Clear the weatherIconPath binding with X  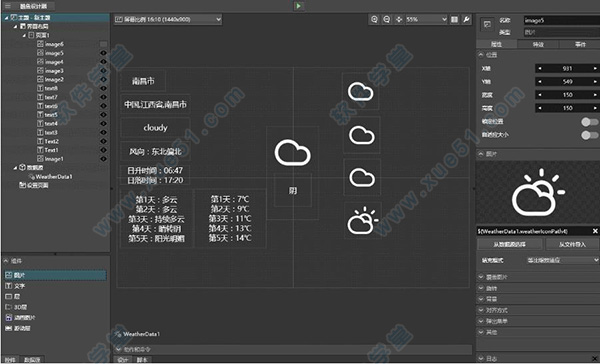[x=595, y=231]
